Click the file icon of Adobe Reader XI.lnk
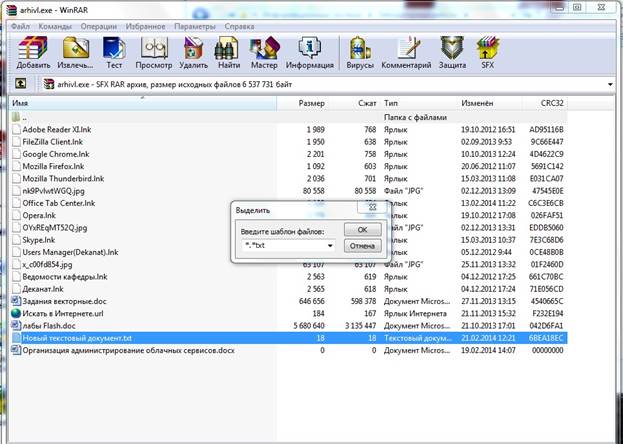Screen dimensions: 623x444 [16, 130]
